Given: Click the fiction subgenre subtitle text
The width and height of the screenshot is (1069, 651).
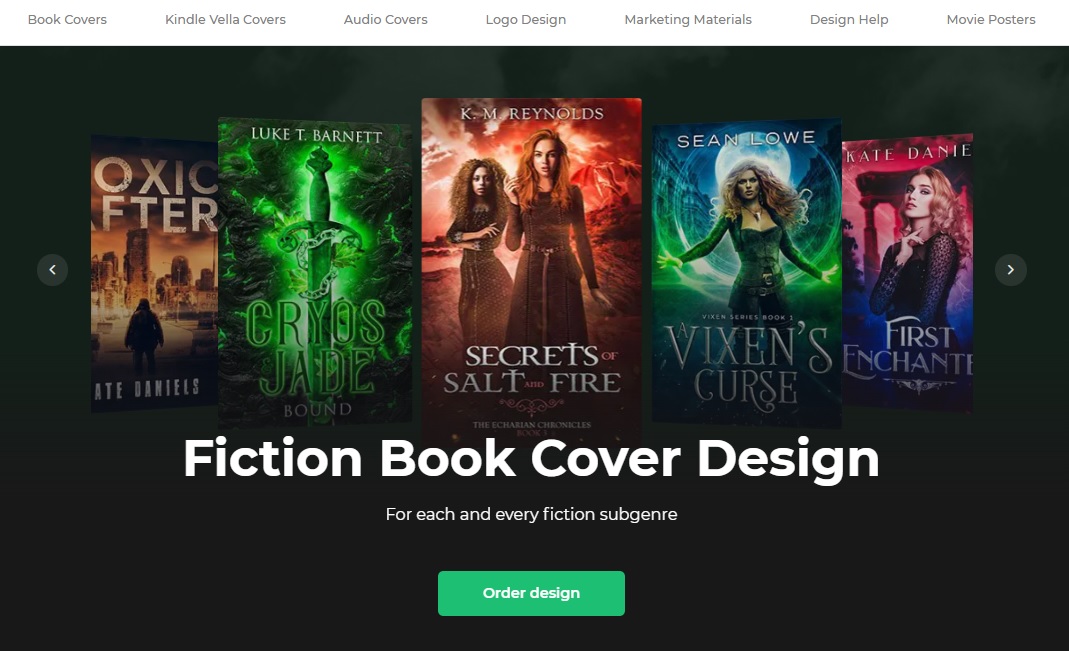Looking at the screenshot, I should point(531,514).
